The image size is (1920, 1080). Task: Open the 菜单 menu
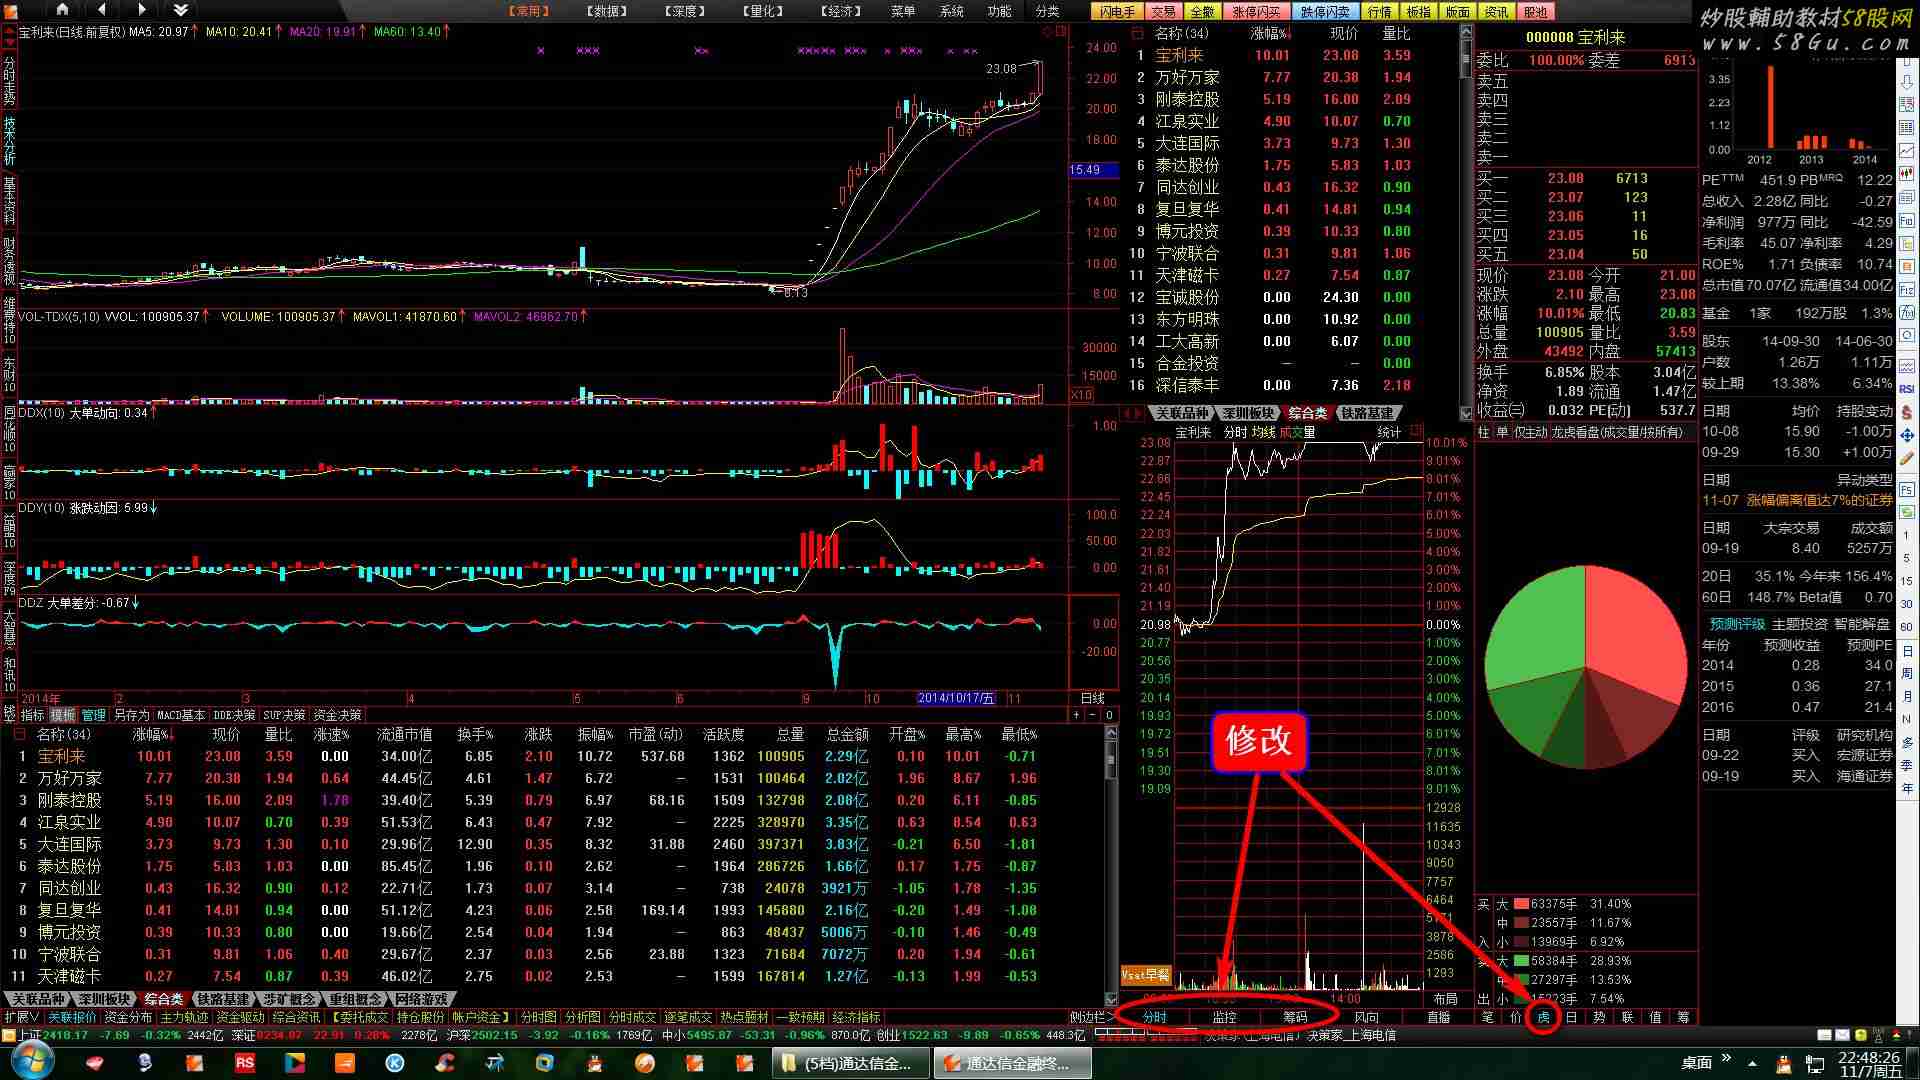903,11
